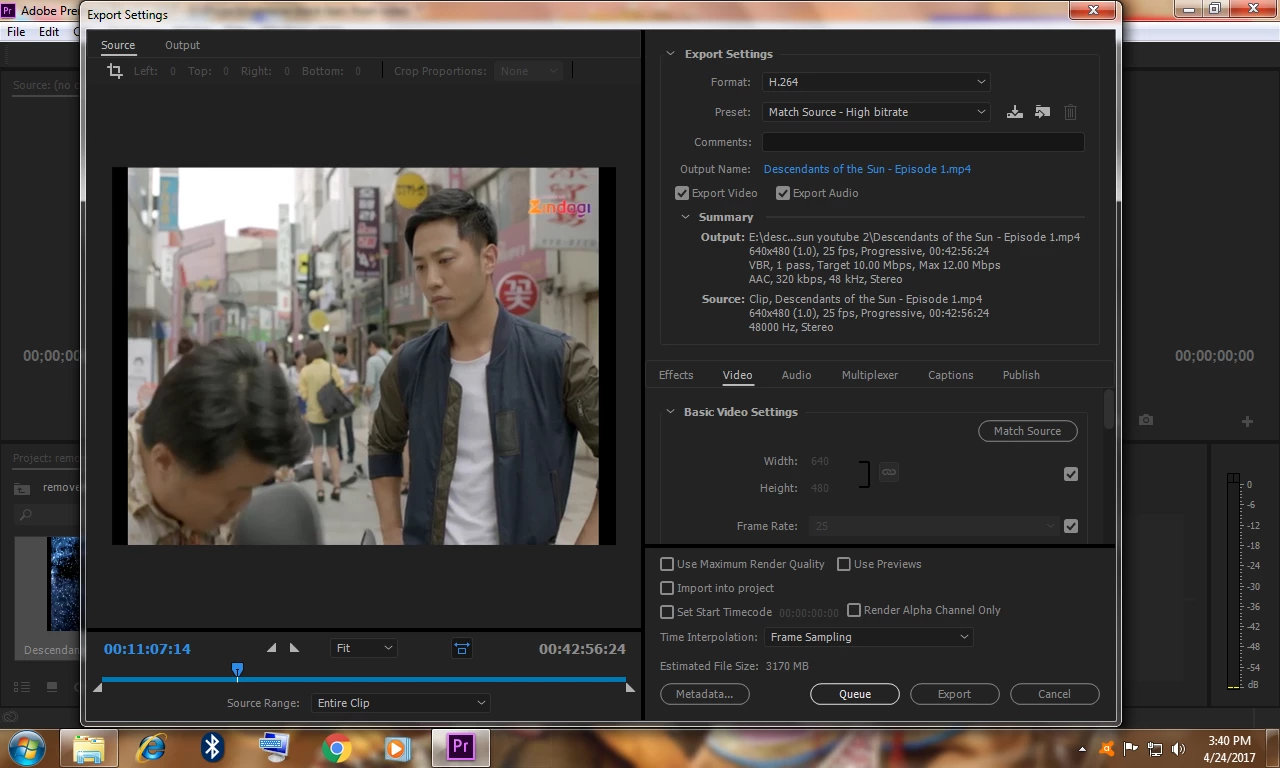Click the Queue button
The height and width of the screenshot is (768, 1280).
click(854, 694)
